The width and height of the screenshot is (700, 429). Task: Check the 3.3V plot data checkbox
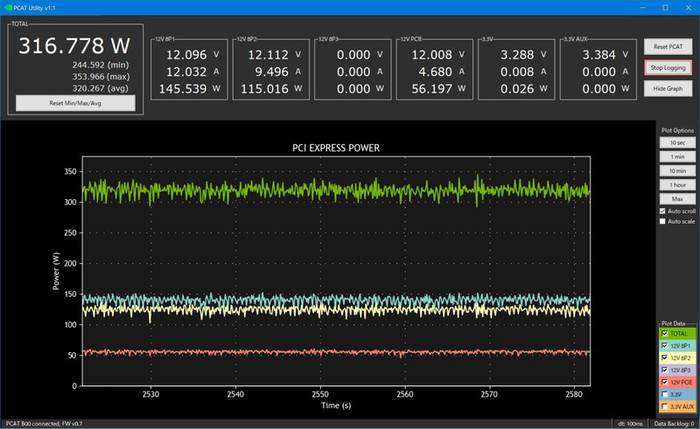(x=664, y=395)
